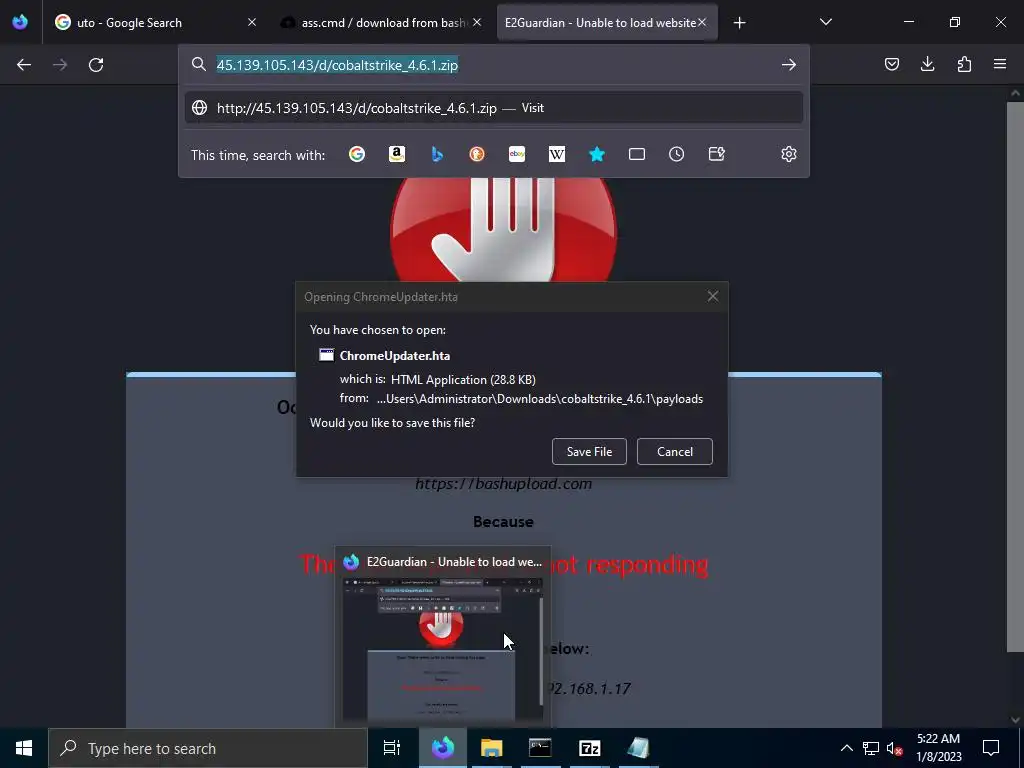Search with Wikipedia in the address bar dropdown
The image size is (1024, 768).
(556, 154)
